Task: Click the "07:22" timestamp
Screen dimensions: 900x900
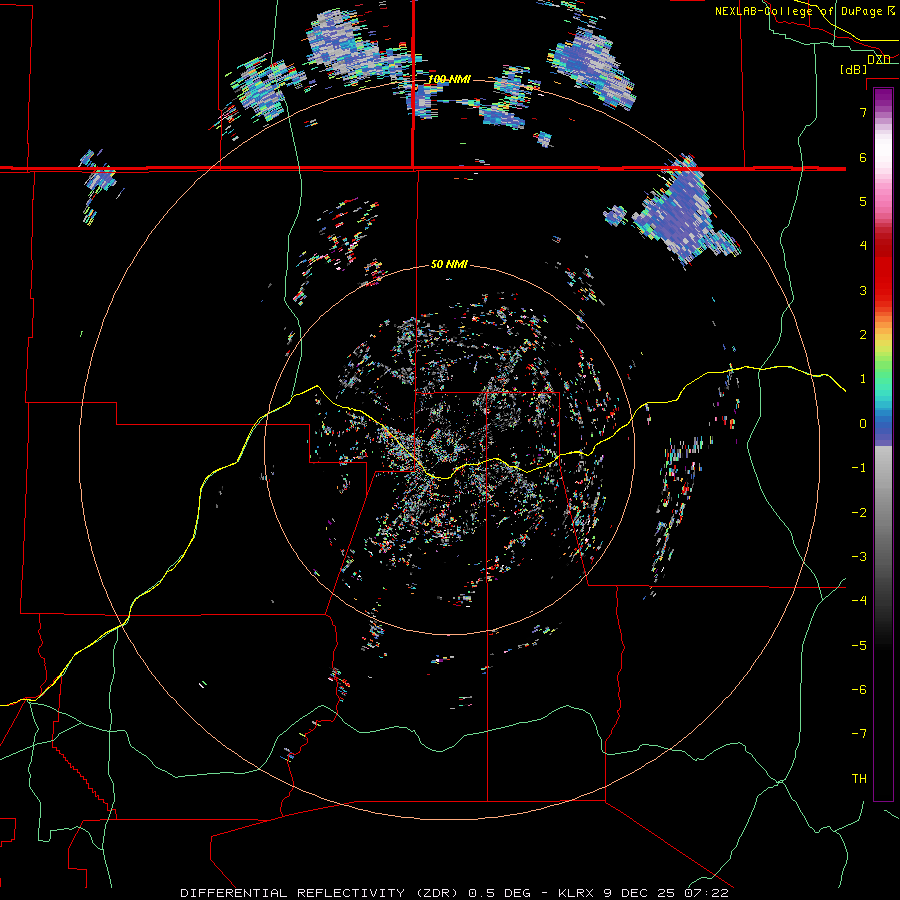Action: [706, 893]
